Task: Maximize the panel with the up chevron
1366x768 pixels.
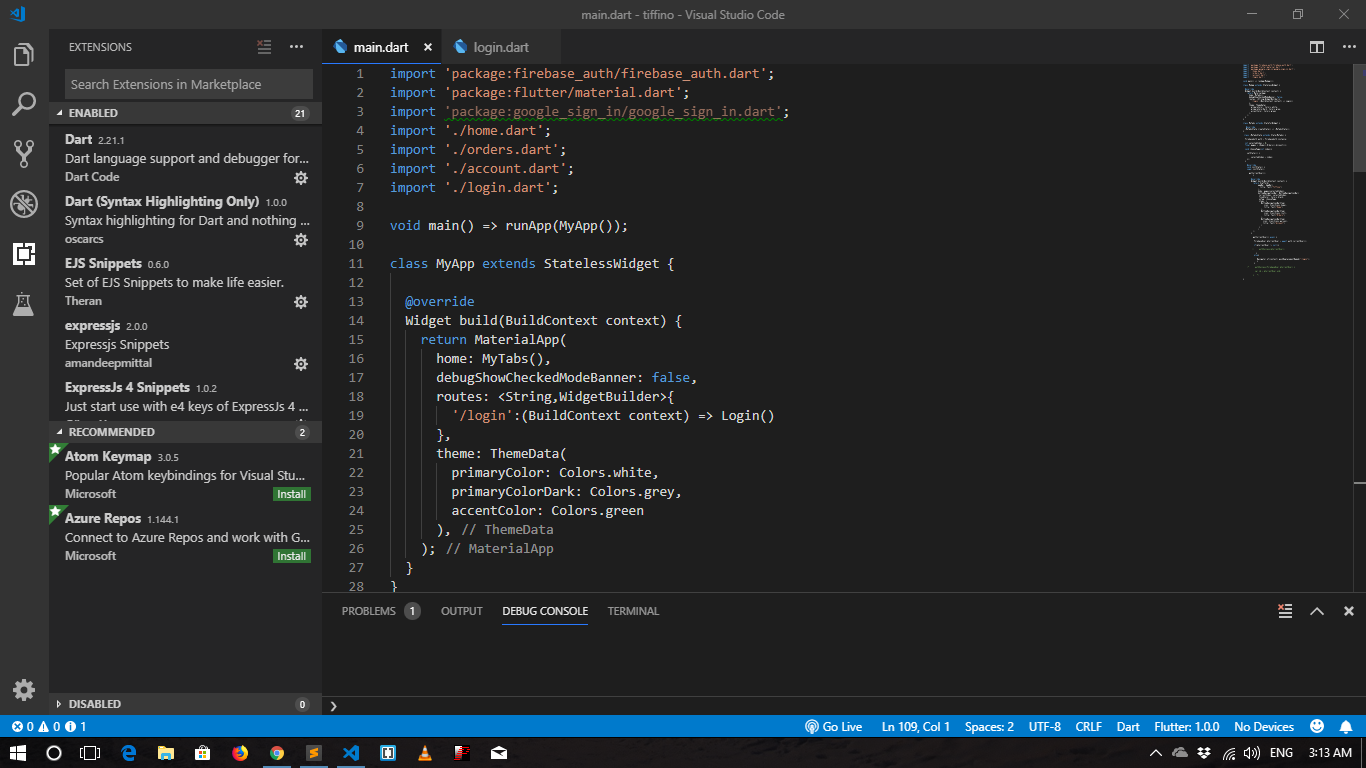Action: click(1317, 611)
